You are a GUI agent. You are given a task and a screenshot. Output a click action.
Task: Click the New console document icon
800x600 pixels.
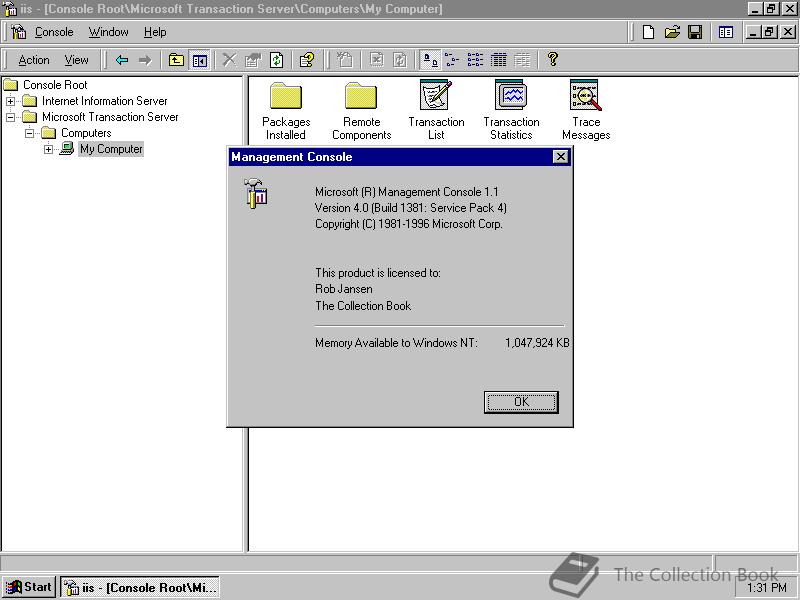coord(648,32)
